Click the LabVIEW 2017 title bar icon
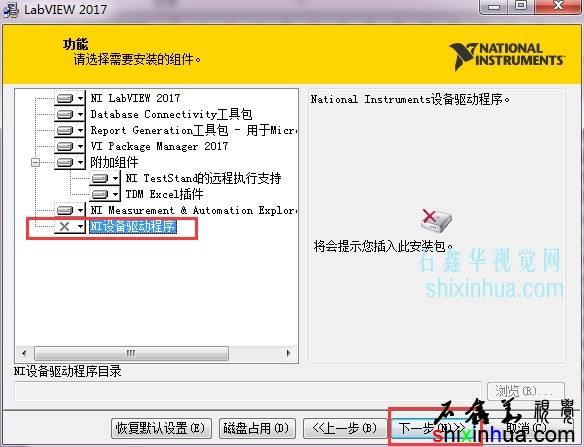The height and width of the screenshot is (447, 584). [11, 9]
